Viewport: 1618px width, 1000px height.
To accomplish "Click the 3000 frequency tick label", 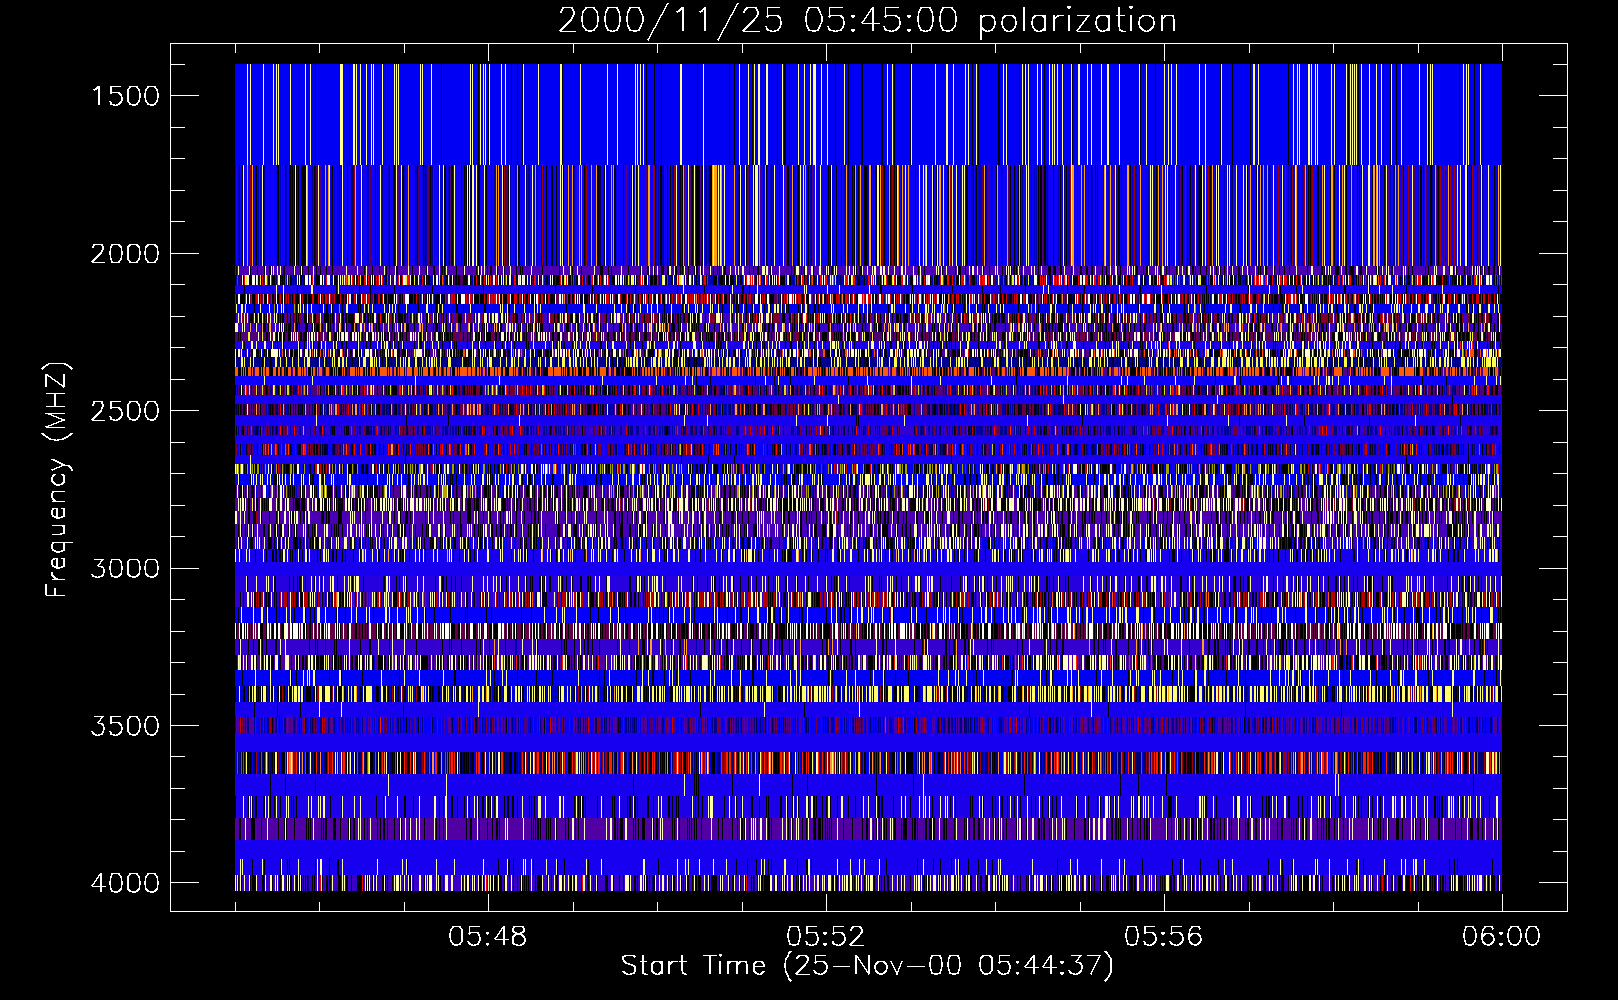I will point(125,569).
